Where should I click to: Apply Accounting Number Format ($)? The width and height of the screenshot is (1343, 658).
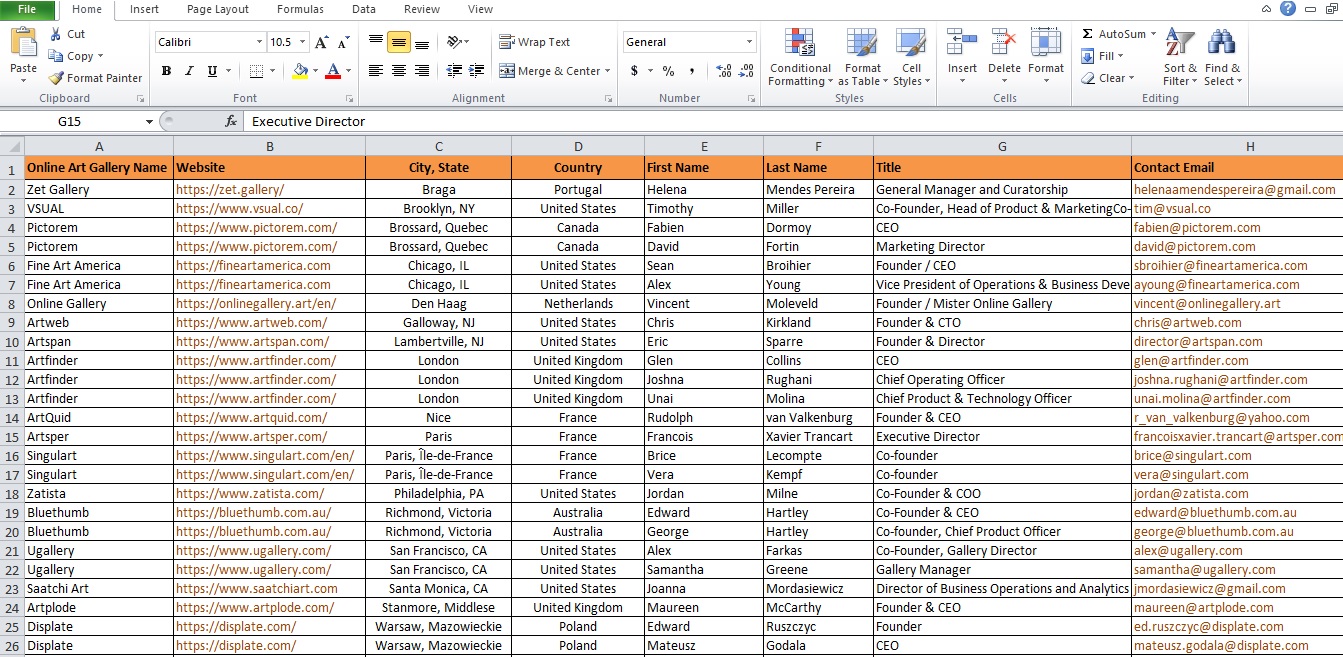click(x=634, y=71)
